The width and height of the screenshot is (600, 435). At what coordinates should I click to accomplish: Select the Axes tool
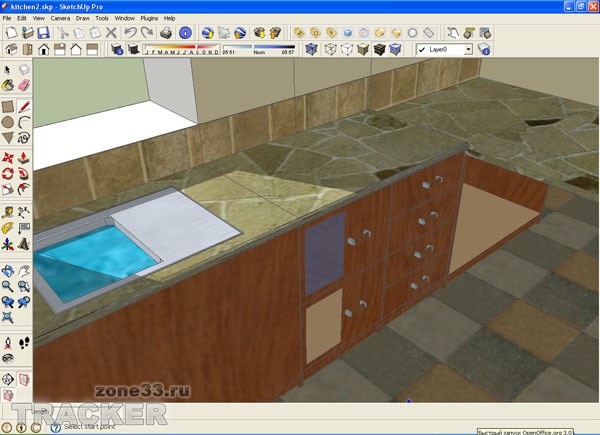pos(8,244)
